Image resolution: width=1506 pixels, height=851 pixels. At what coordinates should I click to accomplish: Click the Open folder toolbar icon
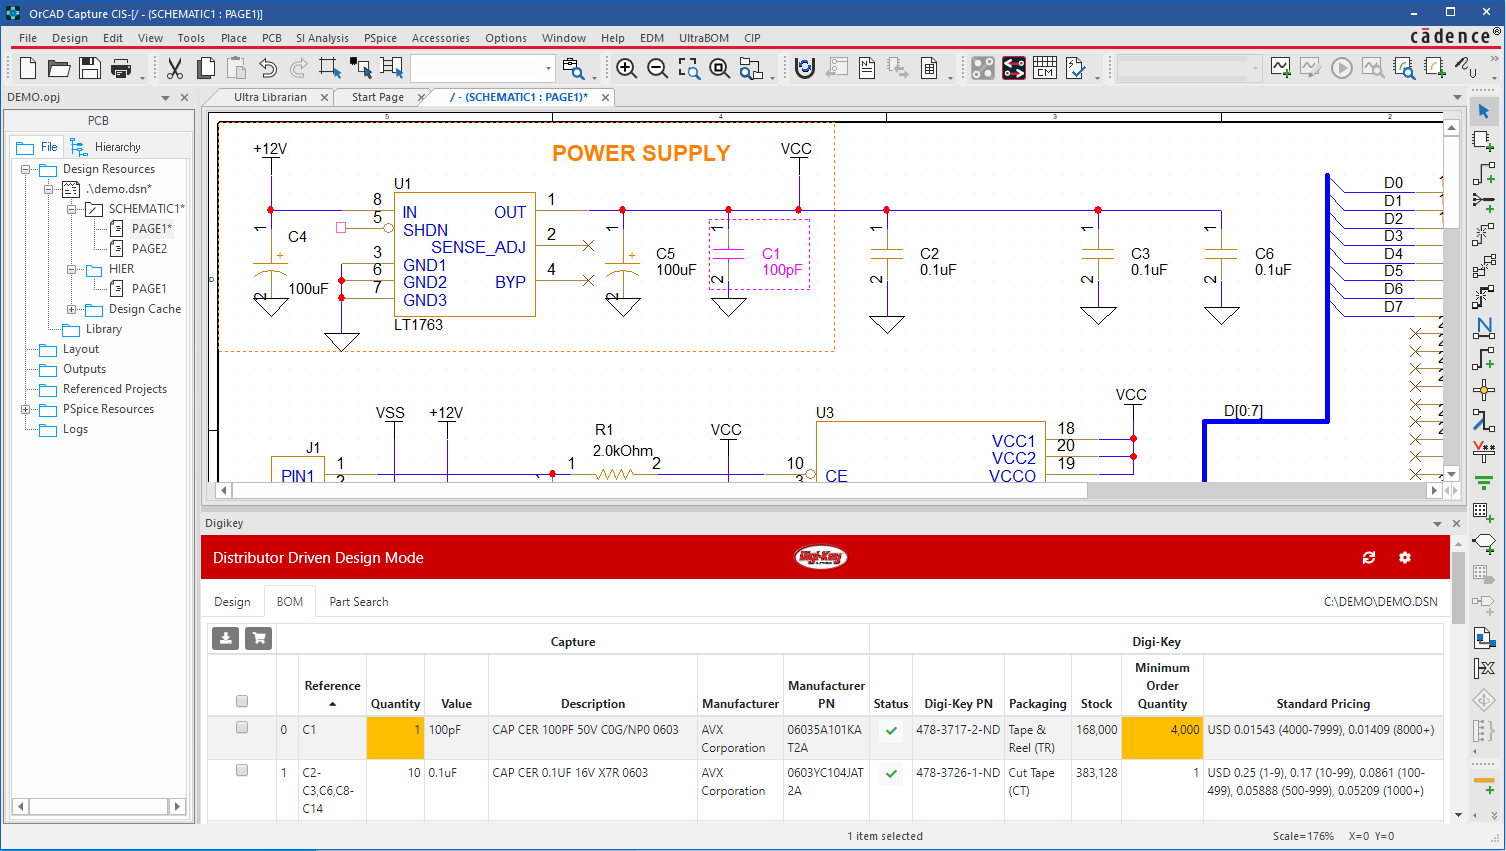[x=59, y=68]
